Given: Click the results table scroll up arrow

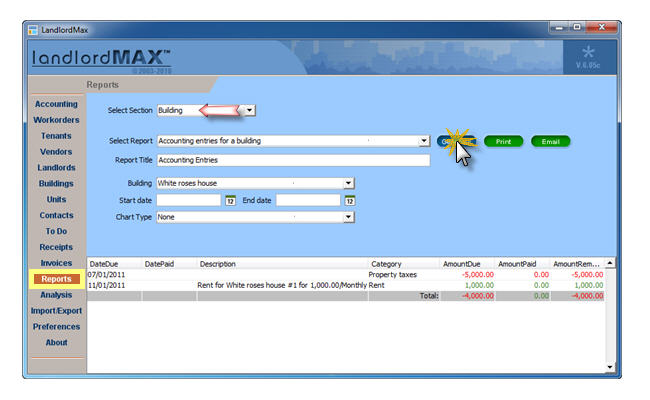Looking at the screenshot, I should coord(610,263).
